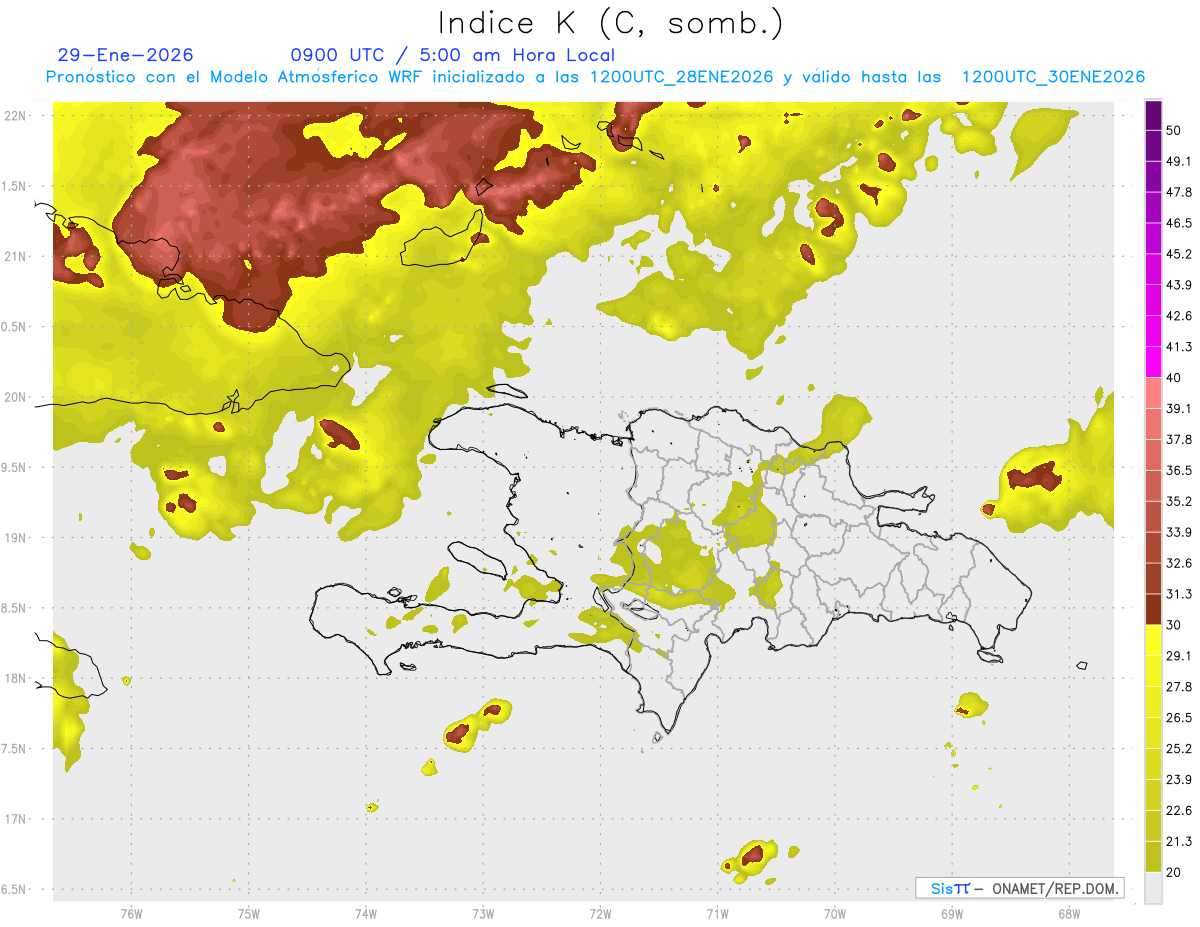Select initialization time "1200UTC_28ENE2026"
The width and height of the screenshot is (1200, 927).
(x=682, y=77)
